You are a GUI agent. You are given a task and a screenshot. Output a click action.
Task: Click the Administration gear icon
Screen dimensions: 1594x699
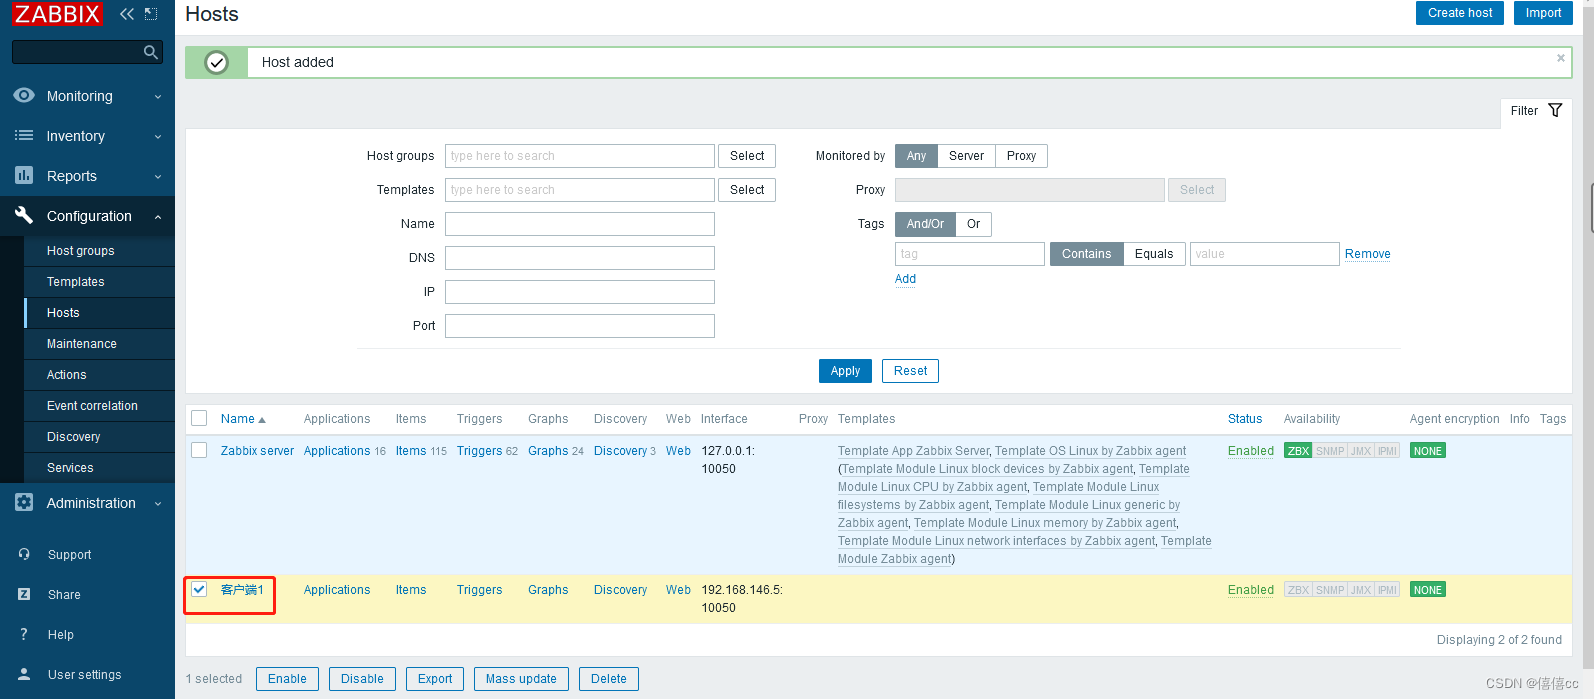(x=24, y=502)
